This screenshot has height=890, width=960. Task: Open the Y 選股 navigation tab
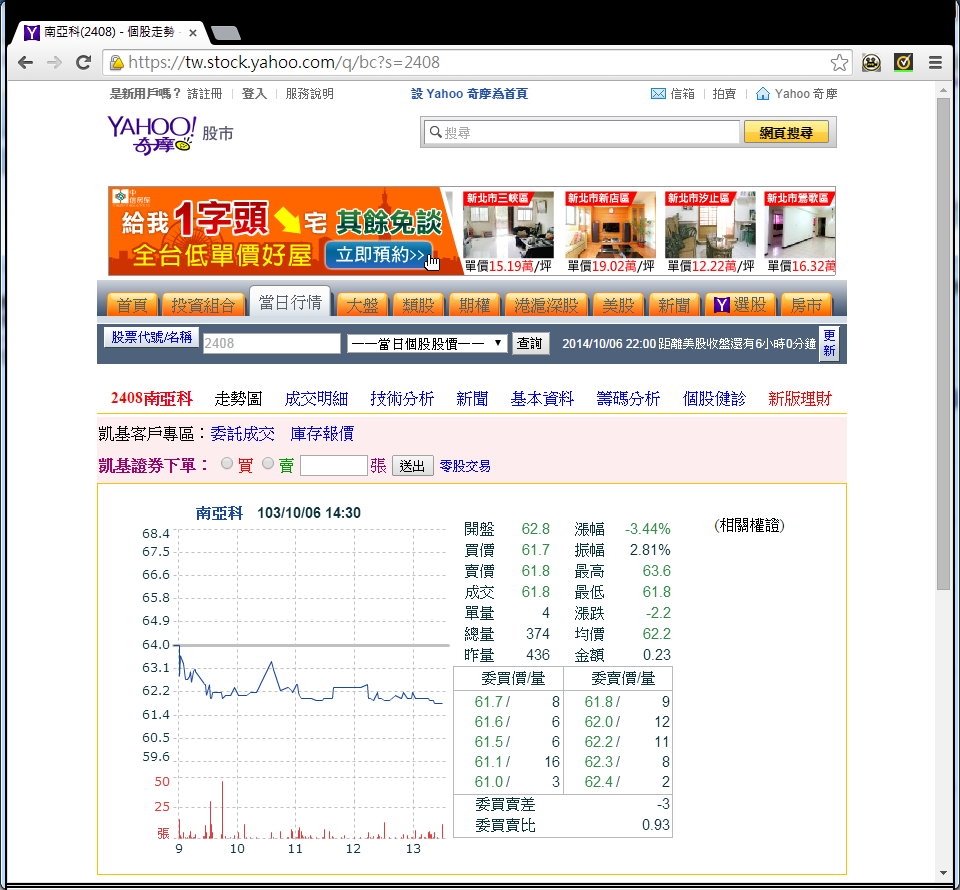point(741,305)
